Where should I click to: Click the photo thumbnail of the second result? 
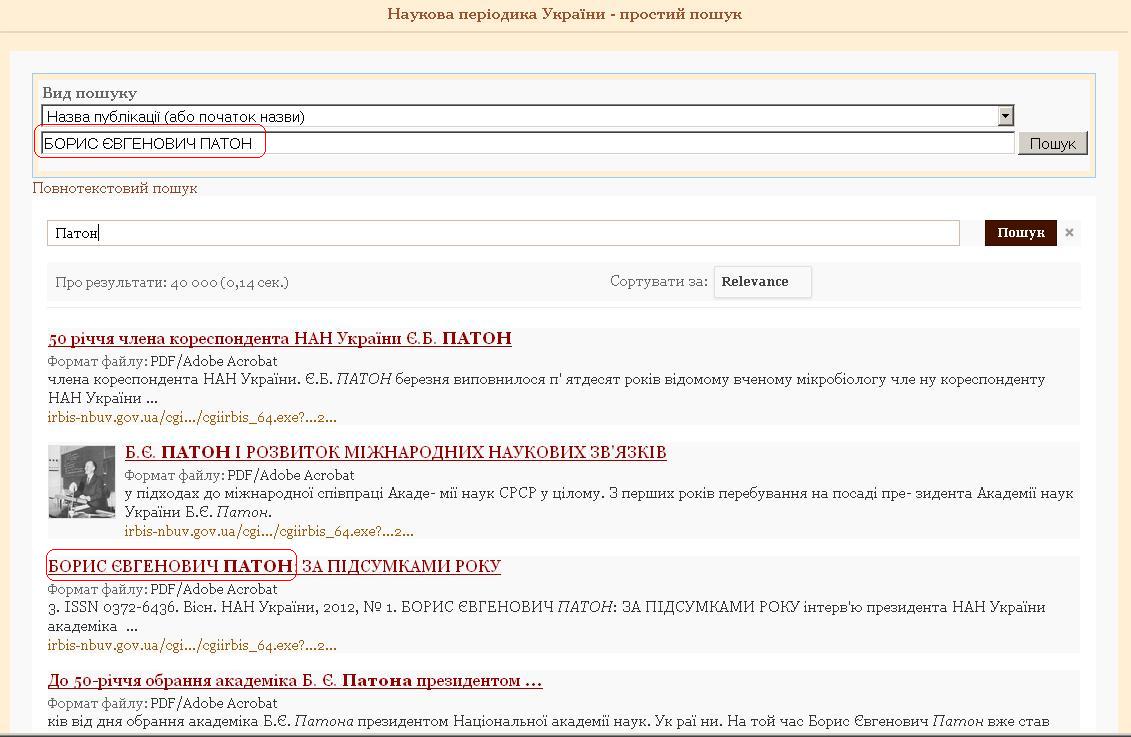point(82,482)
